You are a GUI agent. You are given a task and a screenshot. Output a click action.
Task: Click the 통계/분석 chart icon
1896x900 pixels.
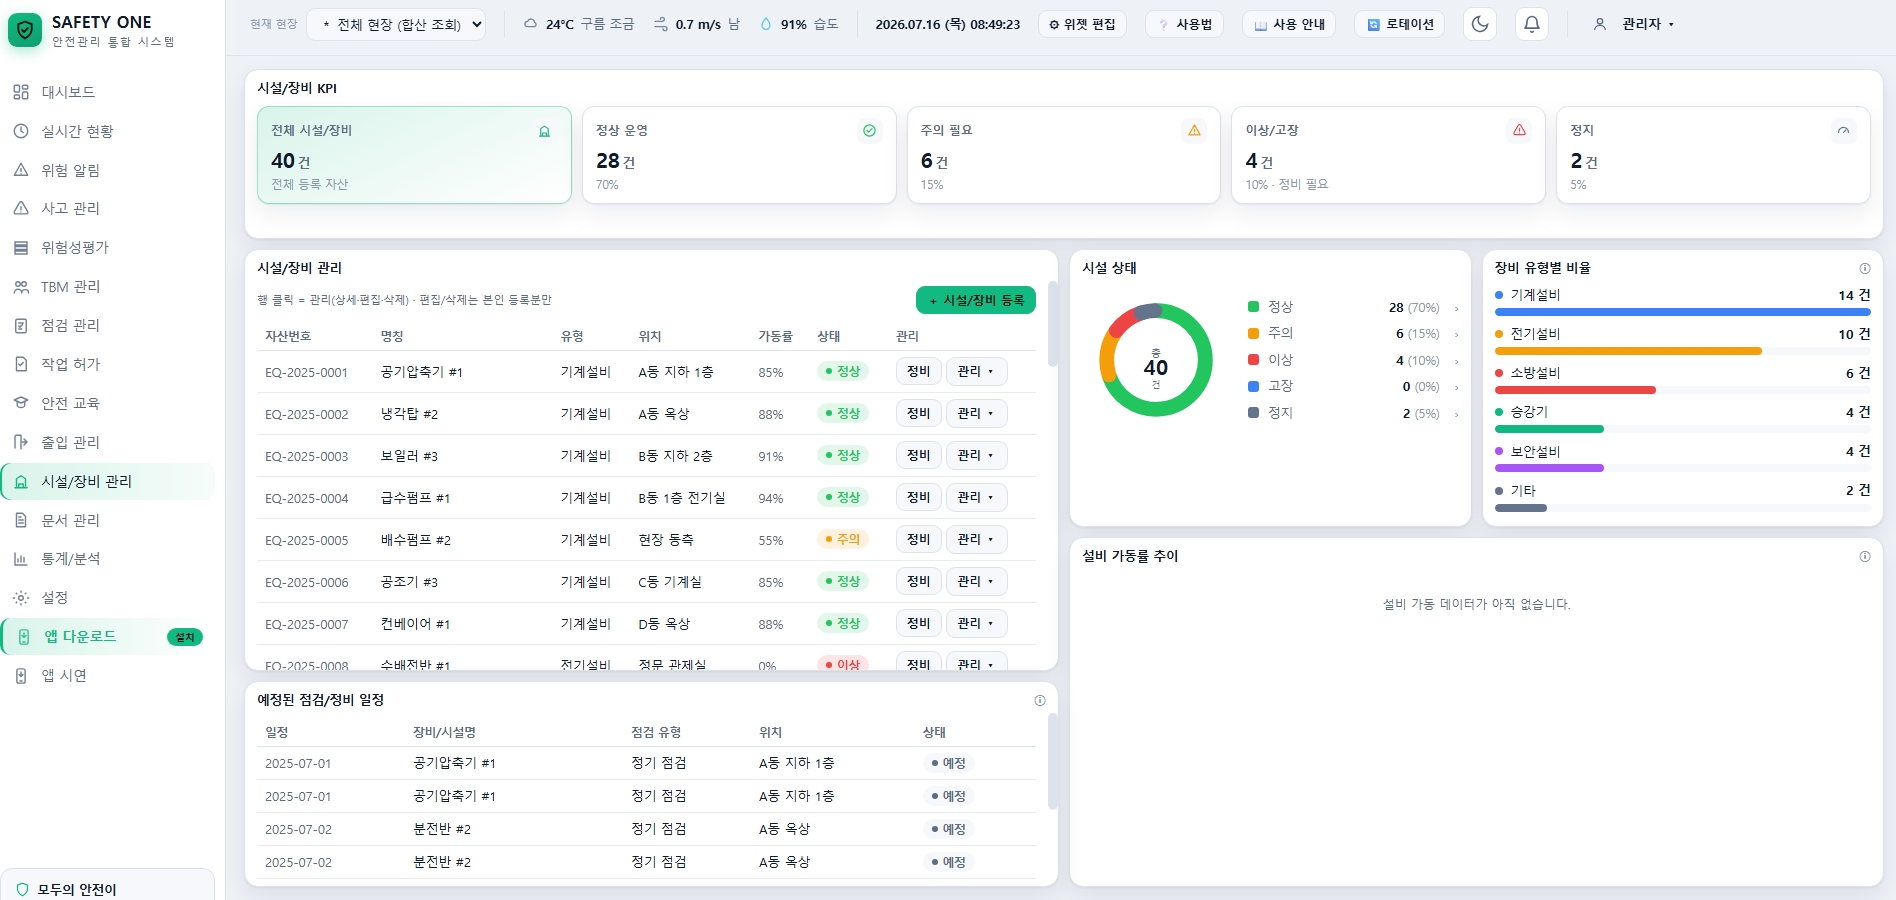(21, 559)
